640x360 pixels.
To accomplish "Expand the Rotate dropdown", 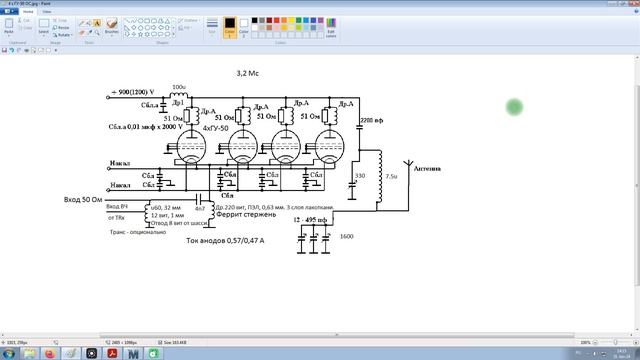I will click(x=62, y=35).
